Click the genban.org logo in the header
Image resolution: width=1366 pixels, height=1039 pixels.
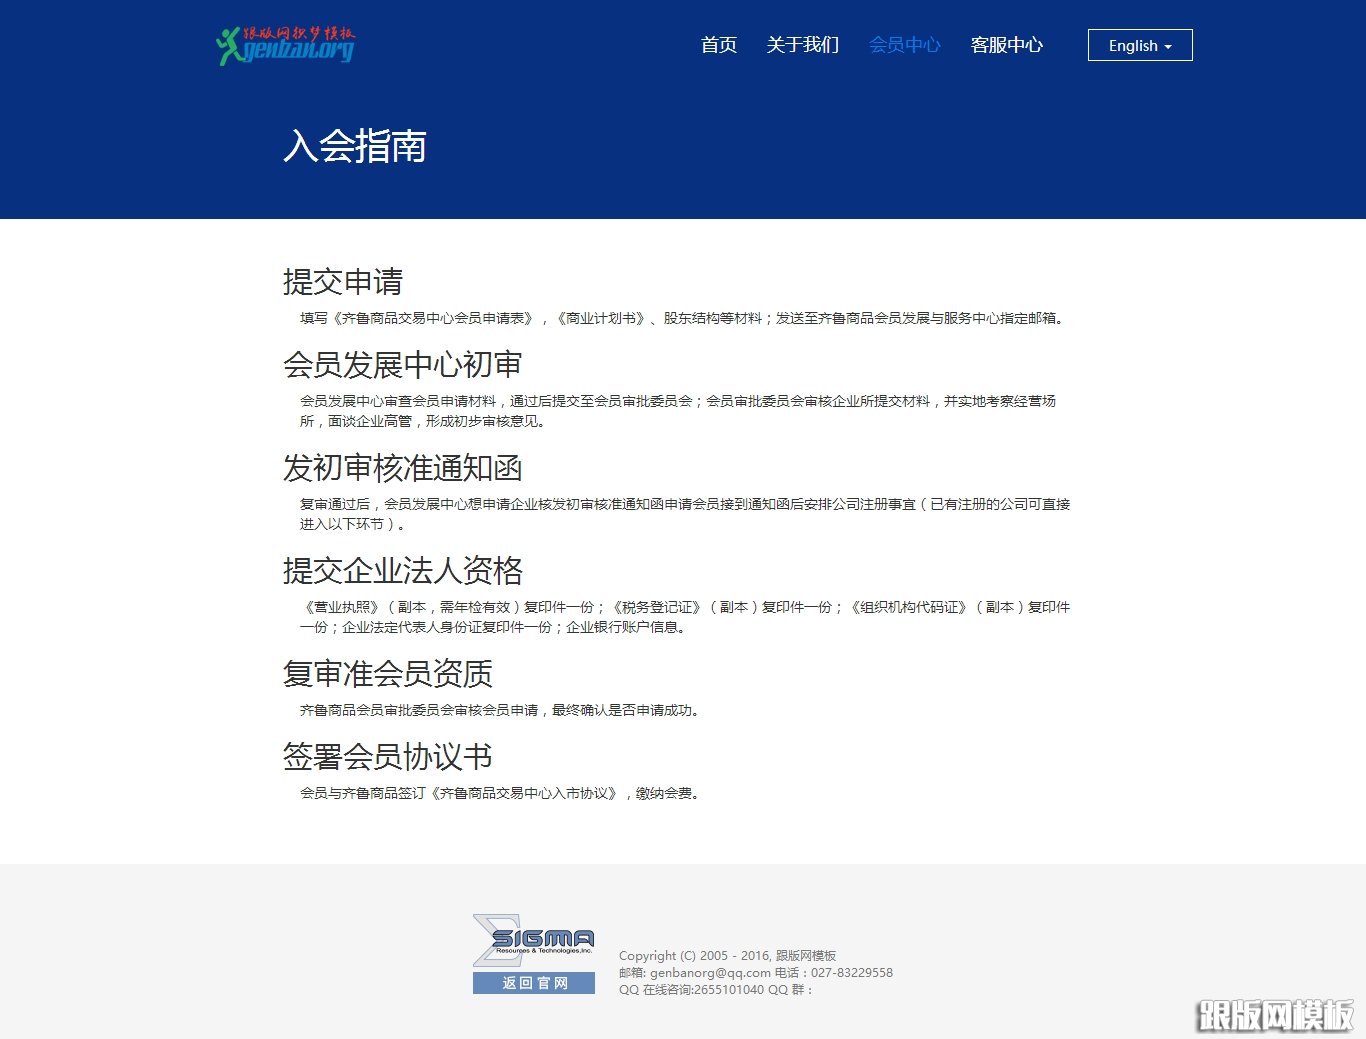click(287, 45)
